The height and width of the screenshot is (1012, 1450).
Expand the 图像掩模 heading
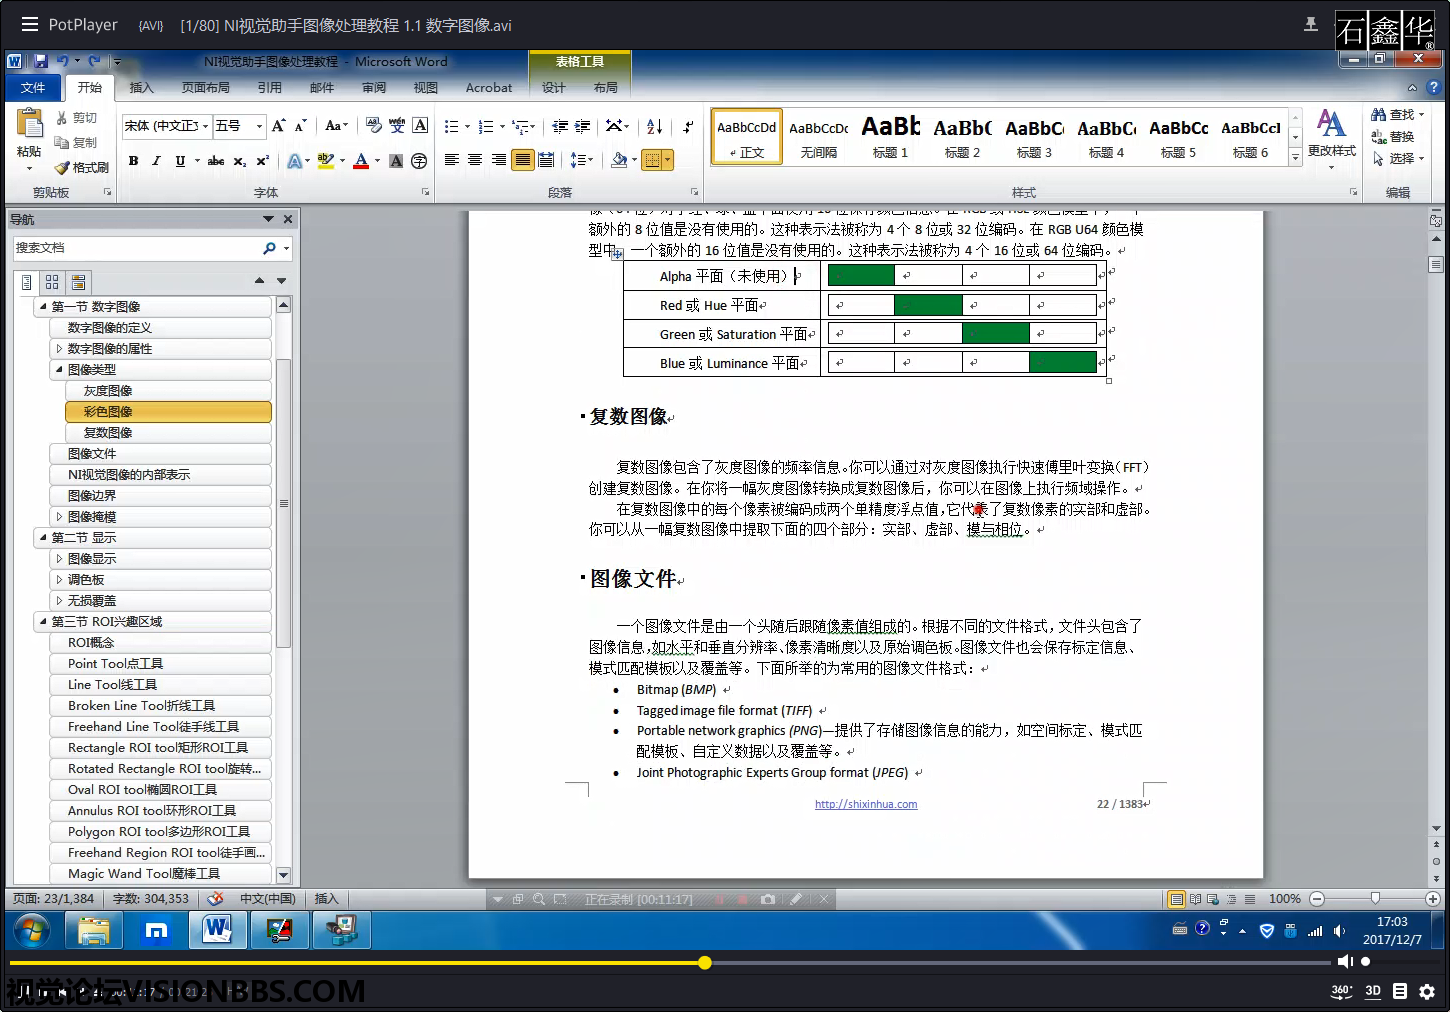click(59, 517)
